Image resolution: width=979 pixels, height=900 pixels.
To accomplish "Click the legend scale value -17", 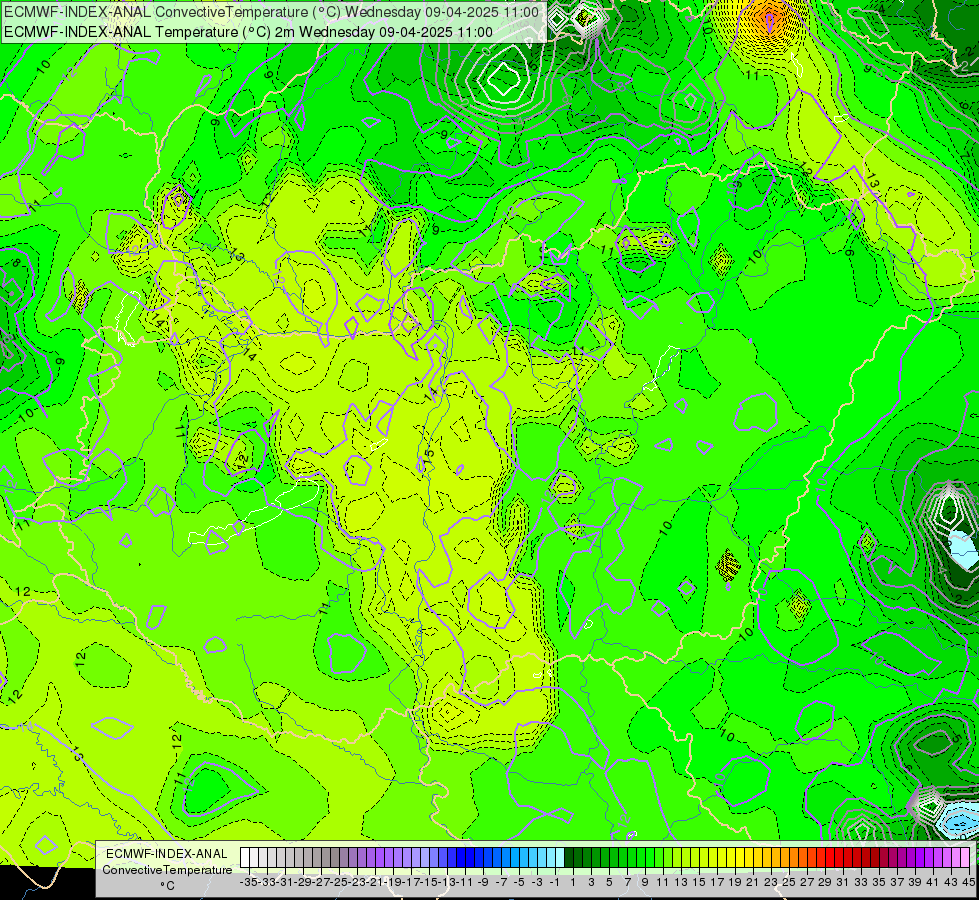I will click(x=410, y=882).
